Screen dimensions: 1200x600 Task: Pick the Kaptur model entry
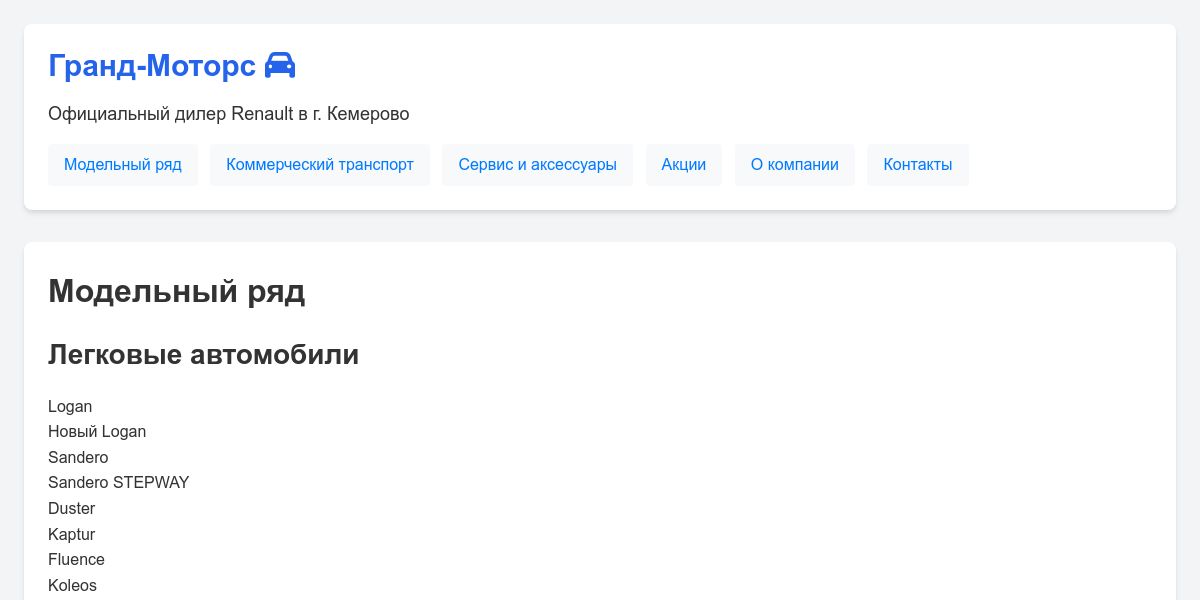tap(72, 535)
